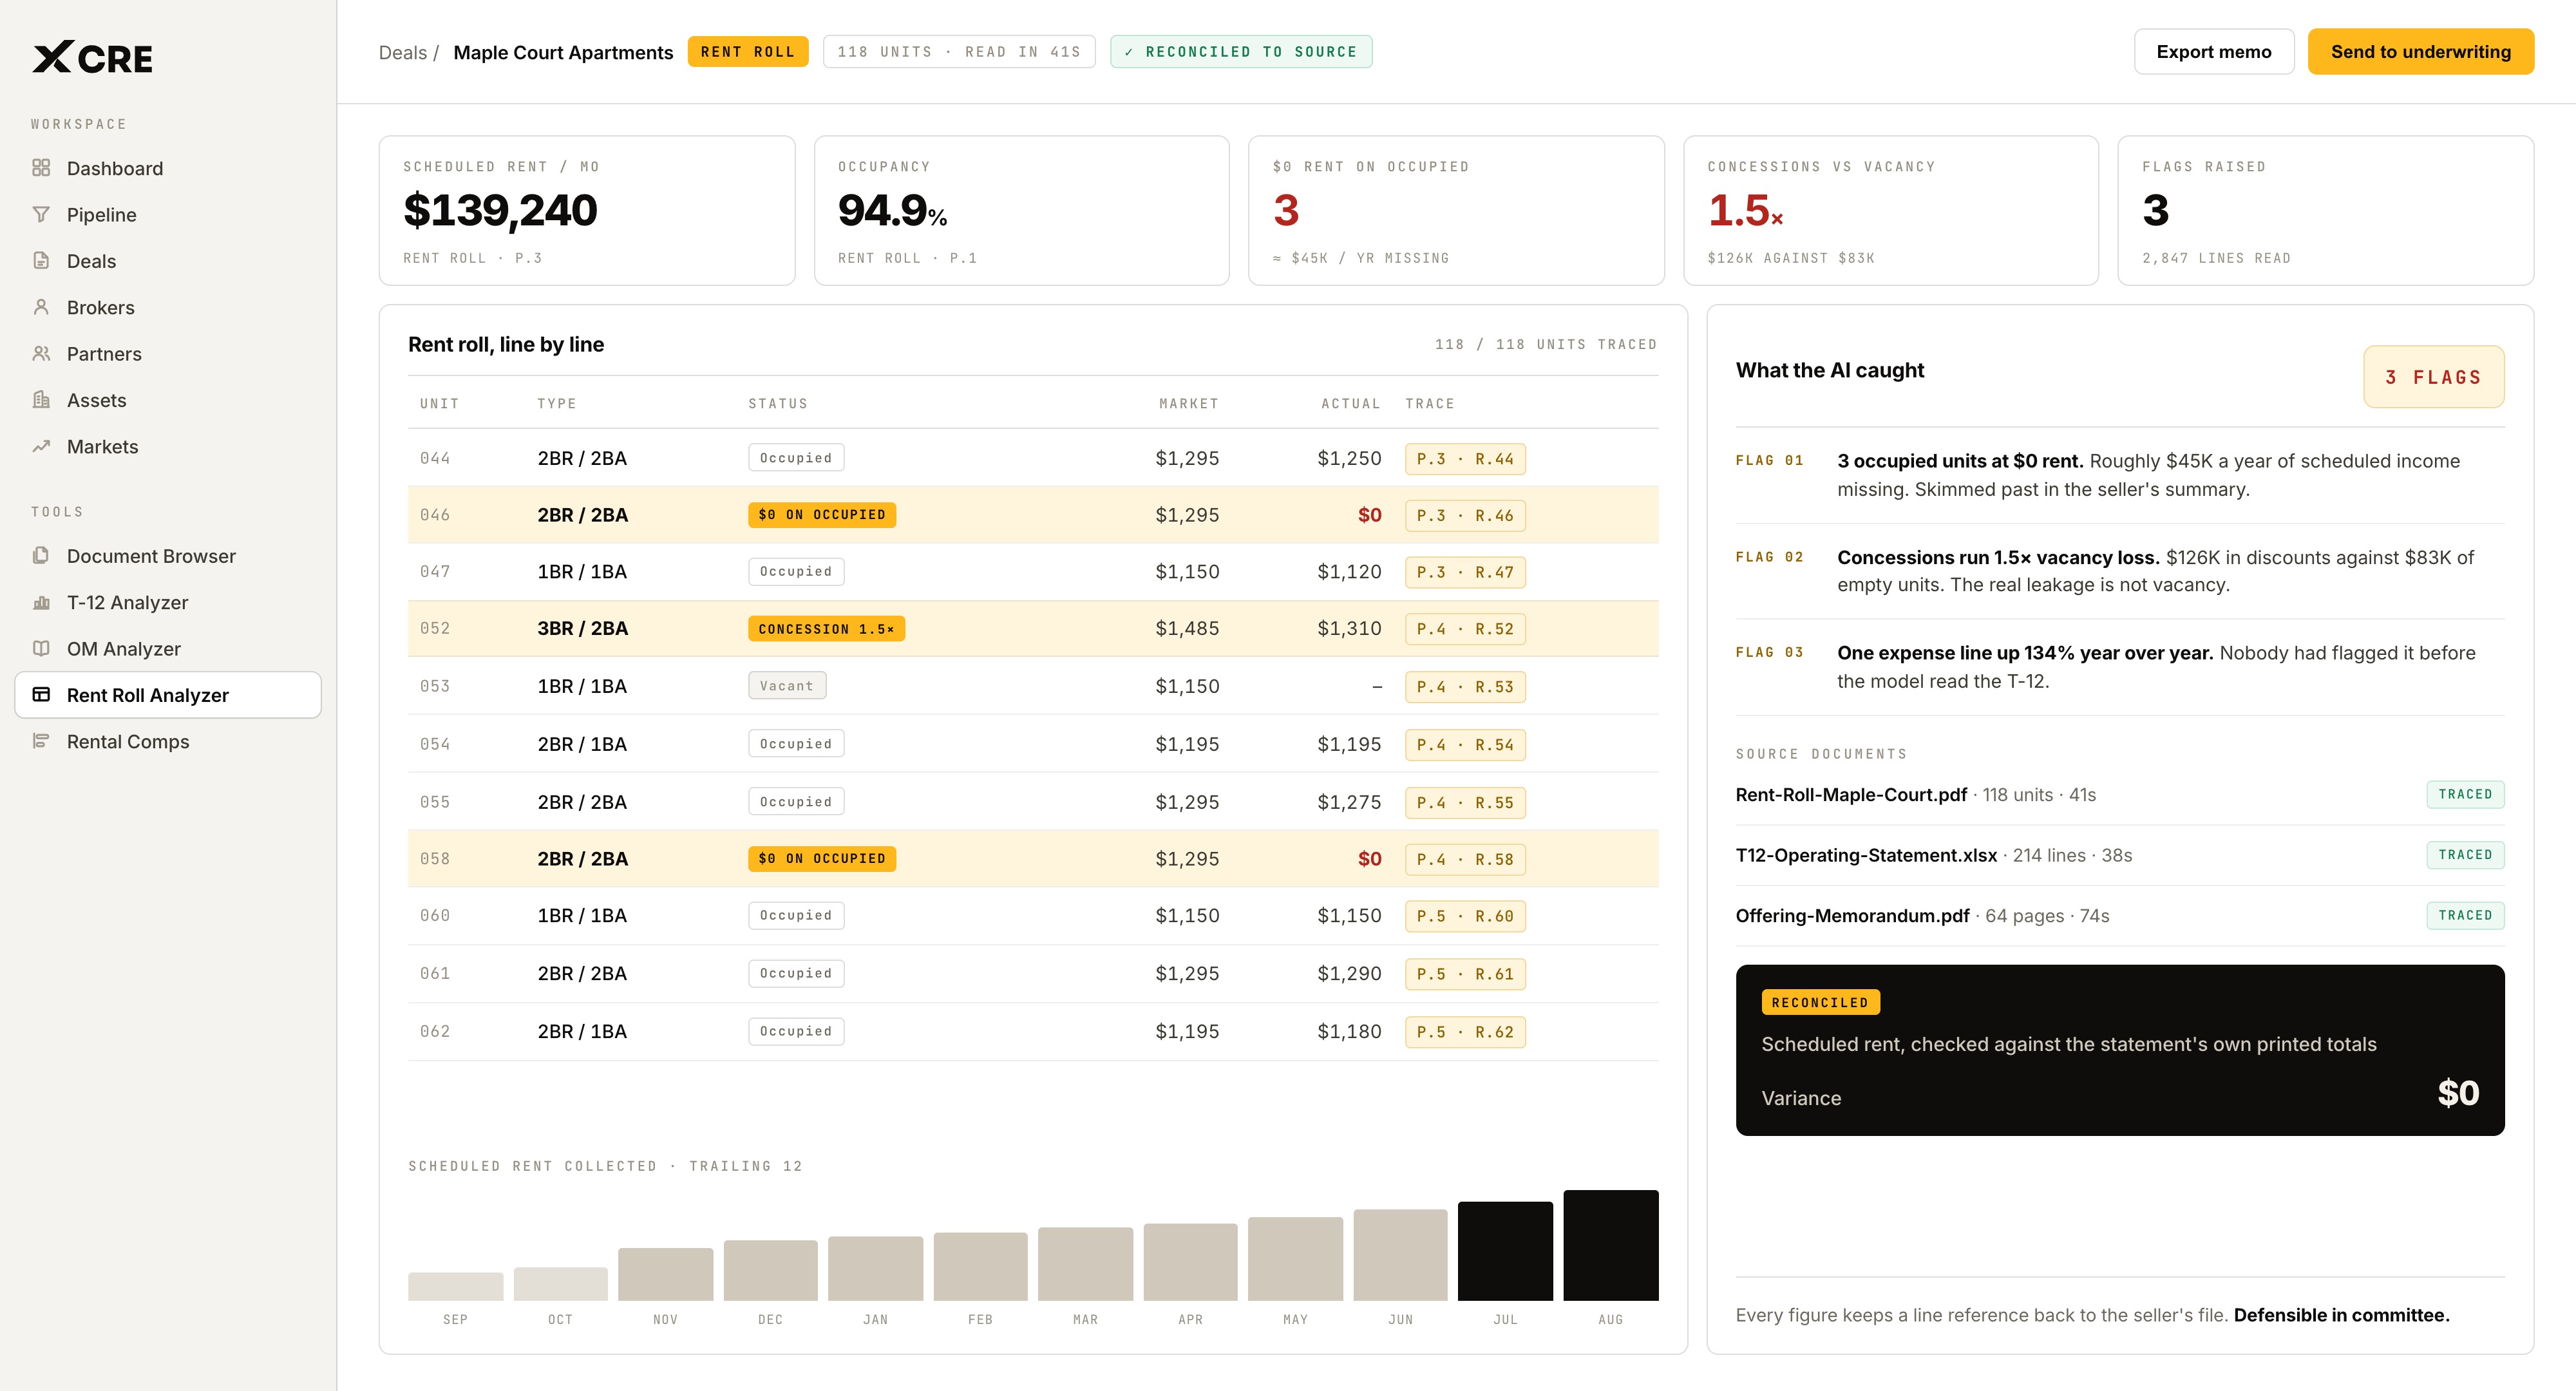Open the Dashboard grid icon
This screenshot has height=1391, width=2576.
click(41, 168)
